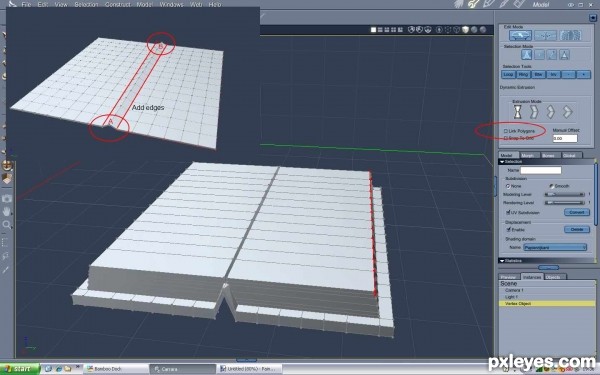Viewport: 600px width, 375px height.
Task: Switch to the Morph tab
Action: [x=528, y=155]
